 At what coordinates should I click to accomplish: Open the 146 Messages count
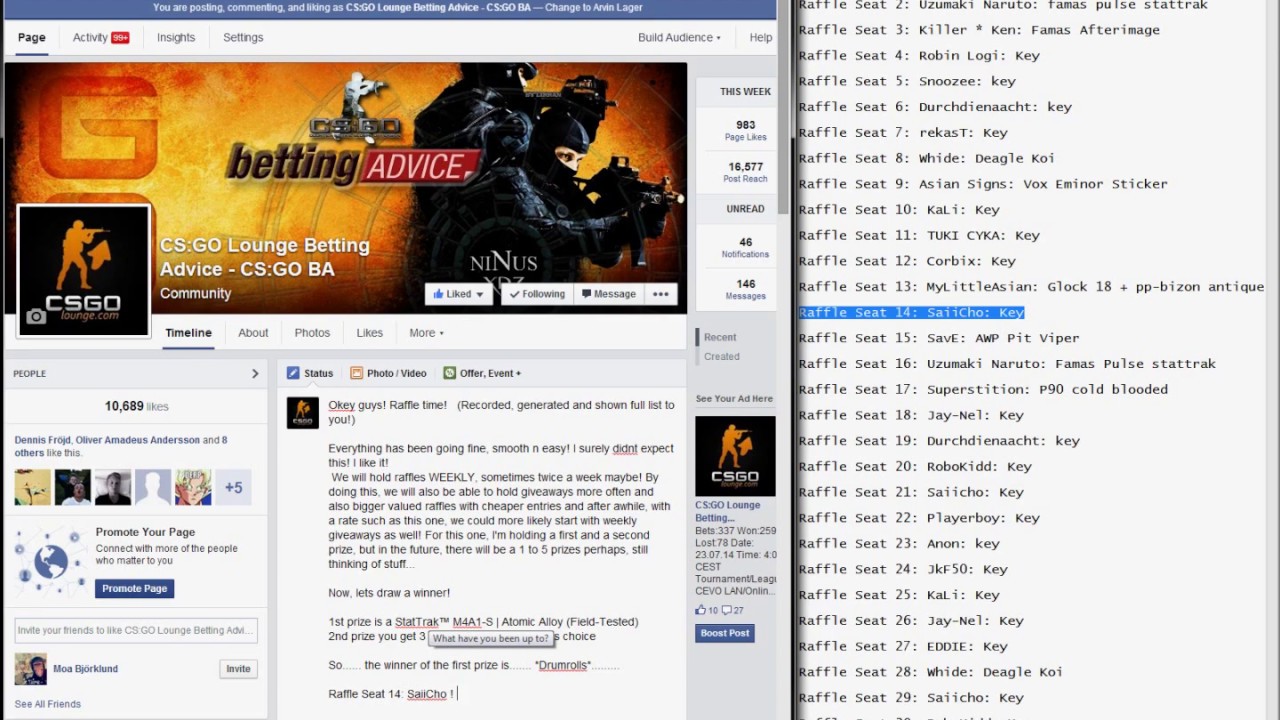745,289
